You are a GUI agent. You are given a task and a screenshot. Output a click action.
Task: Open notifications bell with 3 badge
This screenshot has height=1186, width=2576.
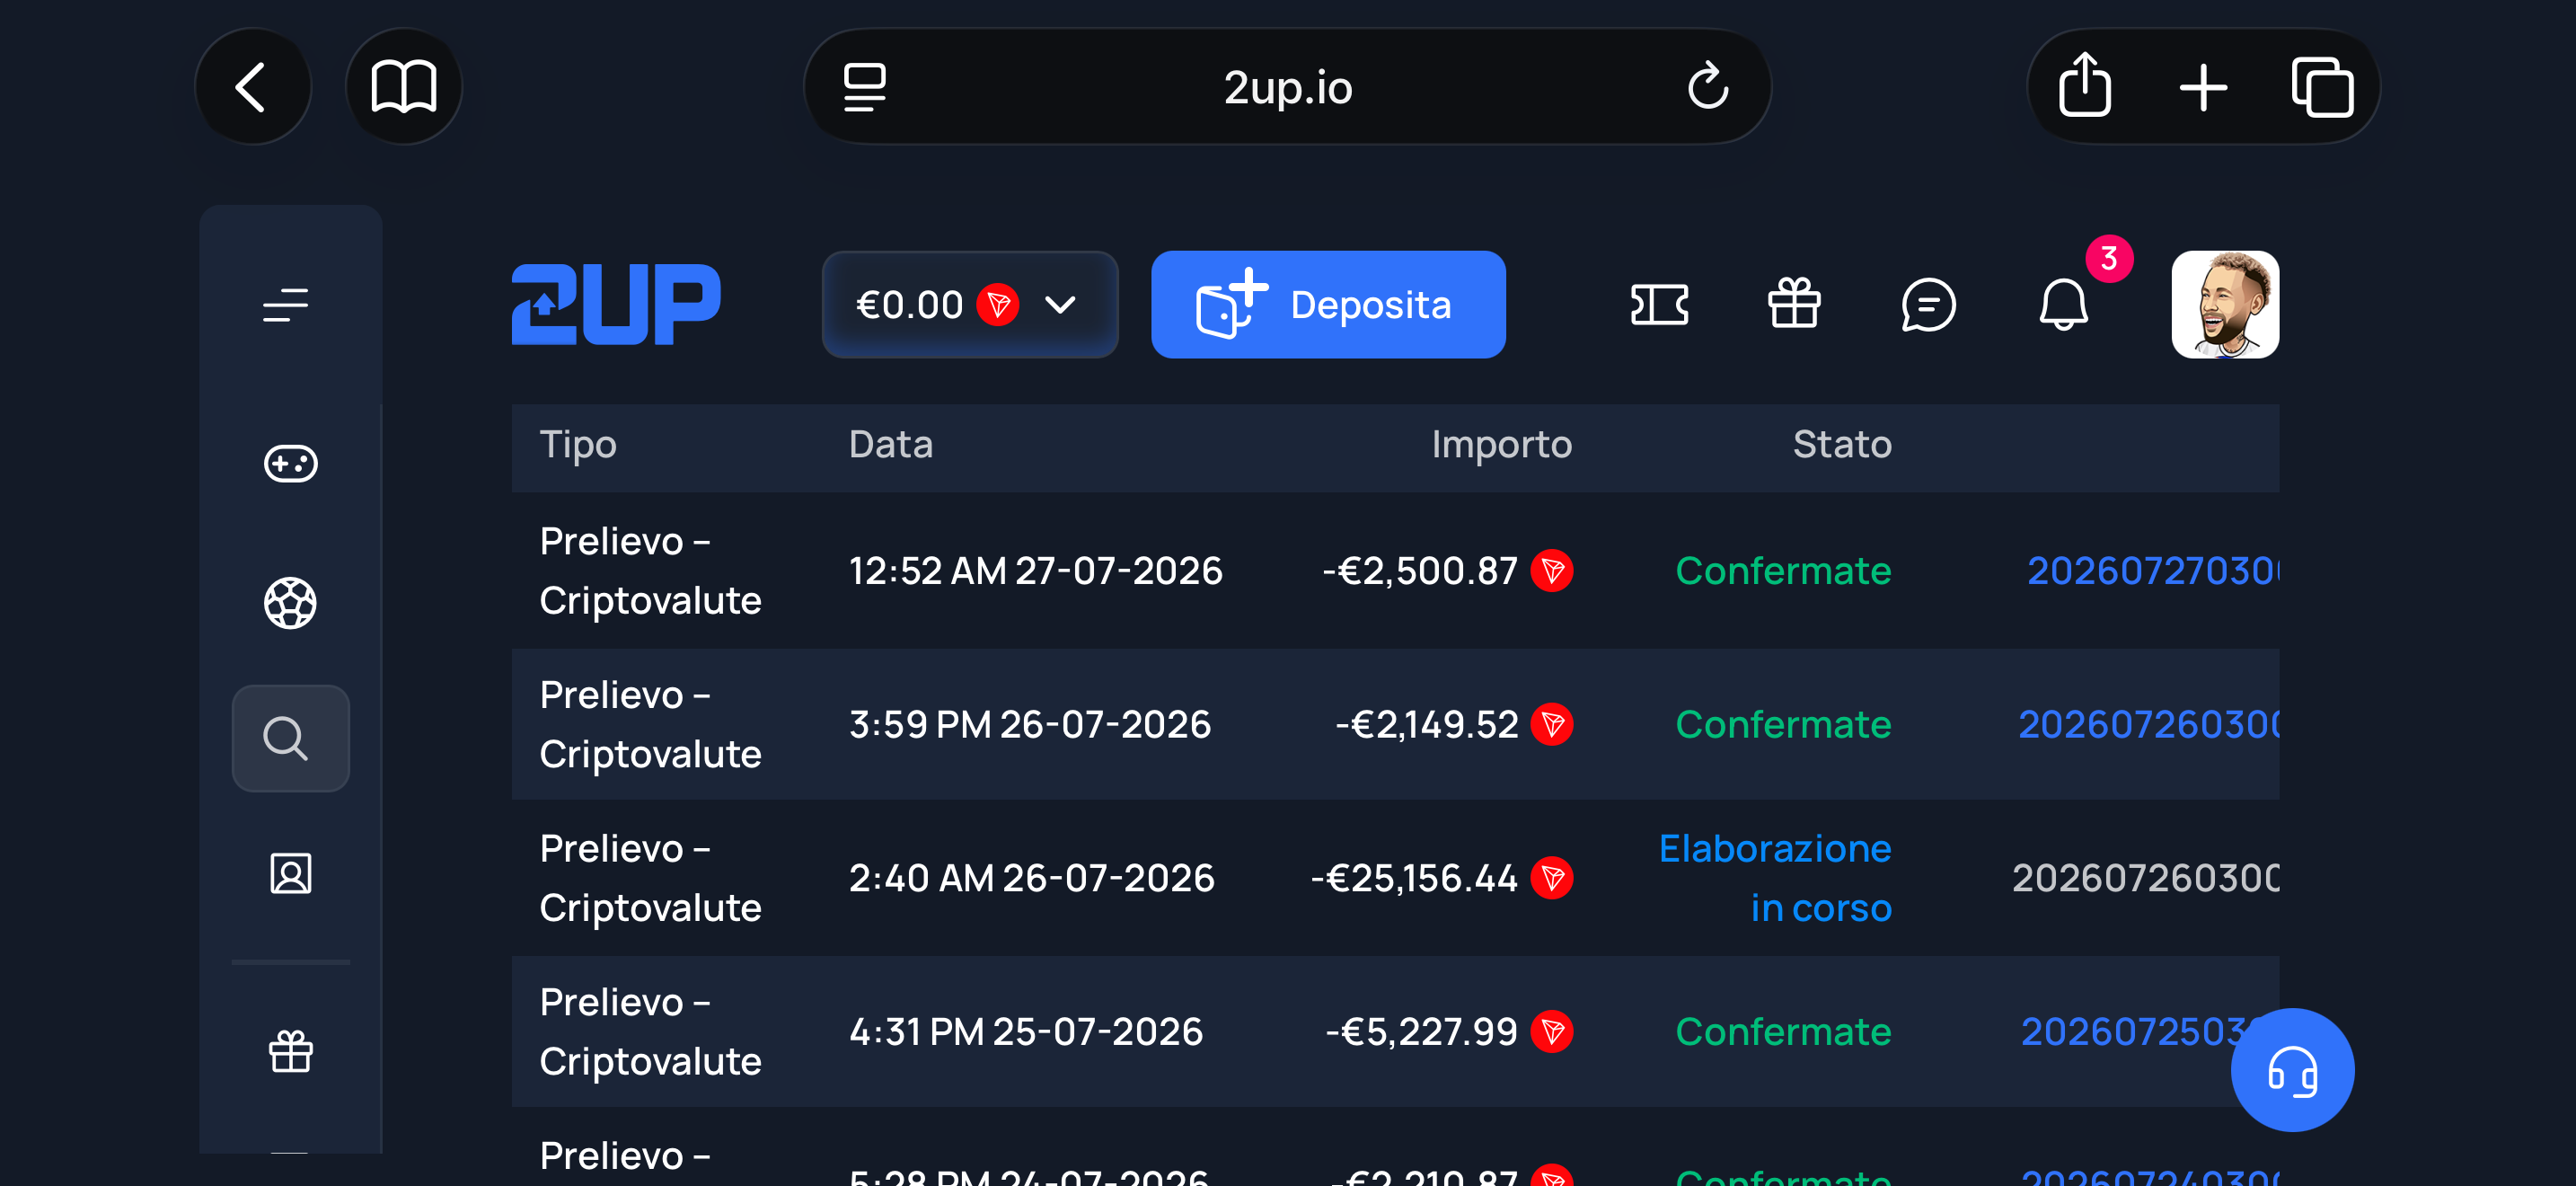point(2063,304)
